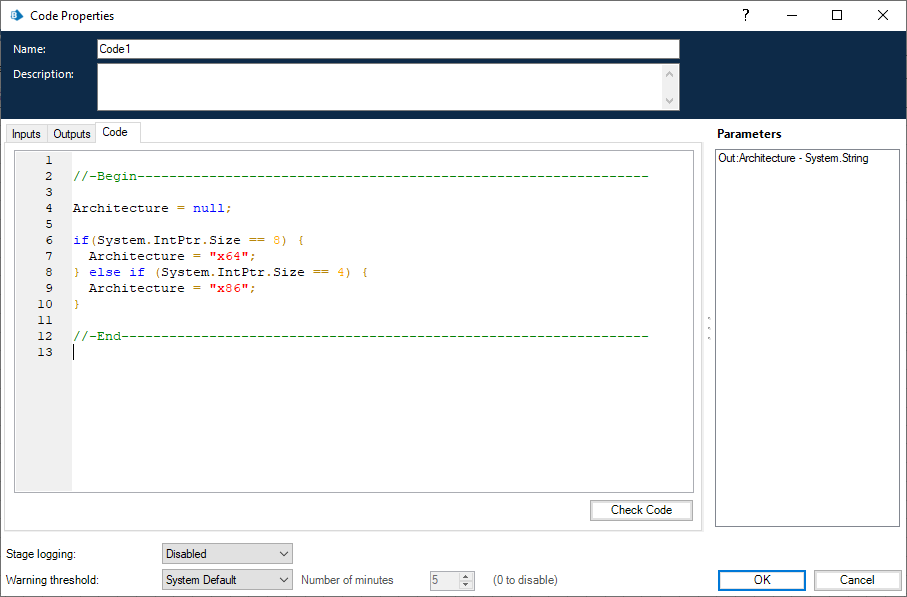Close the Code Properties dialog
Viewport: 907px width, 597px height.
point(883,15)
